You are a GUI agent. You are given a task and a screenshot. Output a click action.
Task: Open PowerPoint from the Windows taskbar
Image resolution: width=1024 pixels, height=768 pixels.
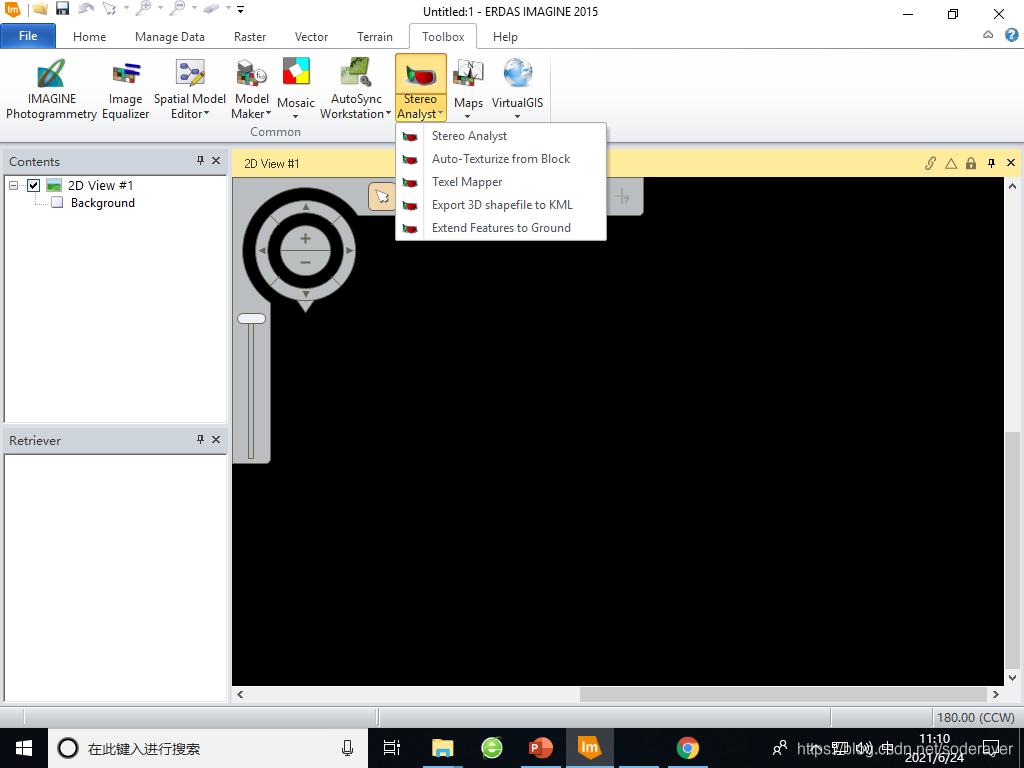click(540, 748)
